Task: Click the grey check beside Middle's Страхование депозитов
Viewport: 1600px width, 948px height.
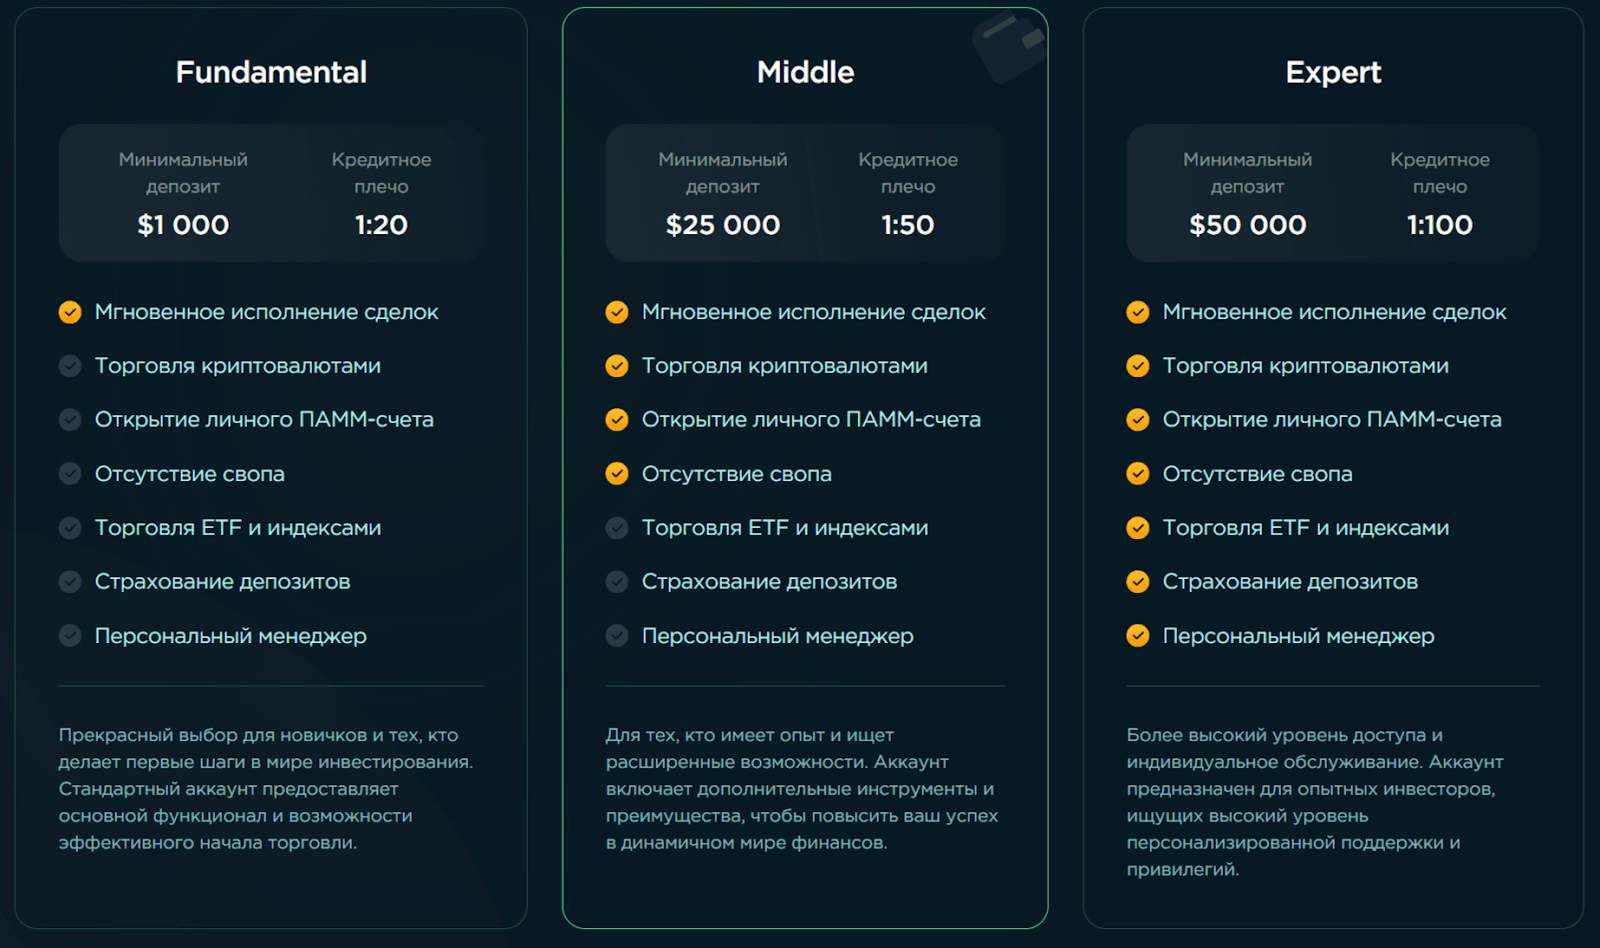Action: pos(617,581)
